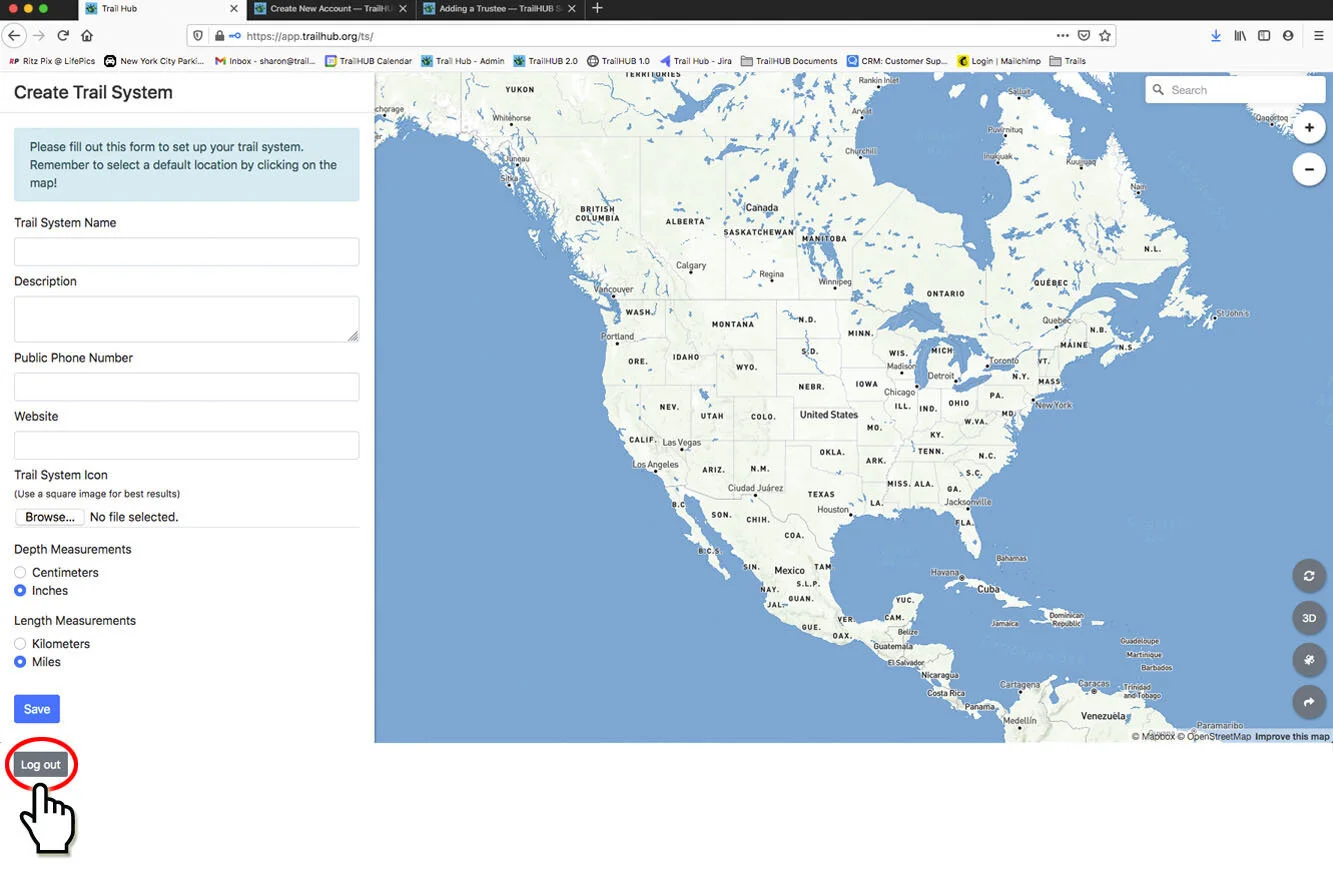Open the TrailHUB Calendar bookmark
Screen dimensions: 1333x881
pyautogui.click(x=369, y=61)
